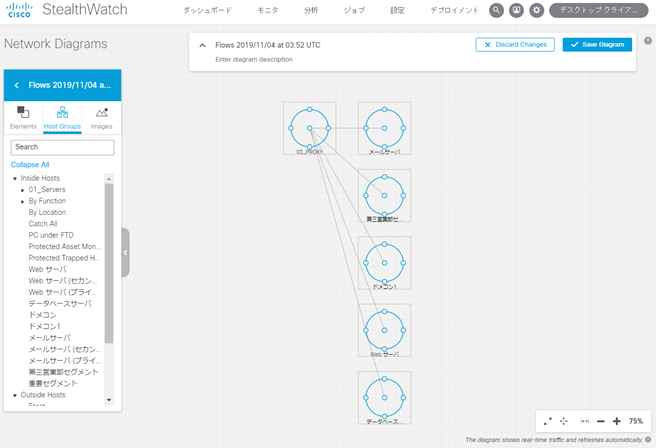Click the Save Diagram button

598,45
